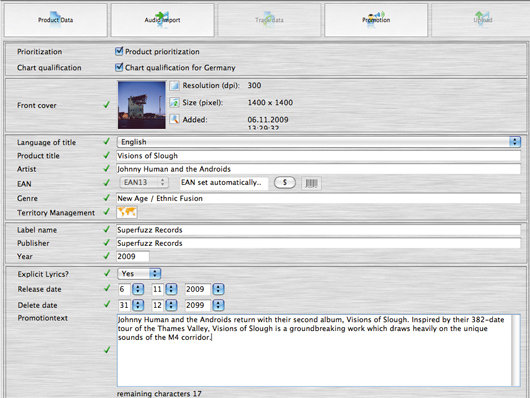Click the magnifier icon beside Added
Viewport: 530px width, 398px height.
tap(174, 119)
